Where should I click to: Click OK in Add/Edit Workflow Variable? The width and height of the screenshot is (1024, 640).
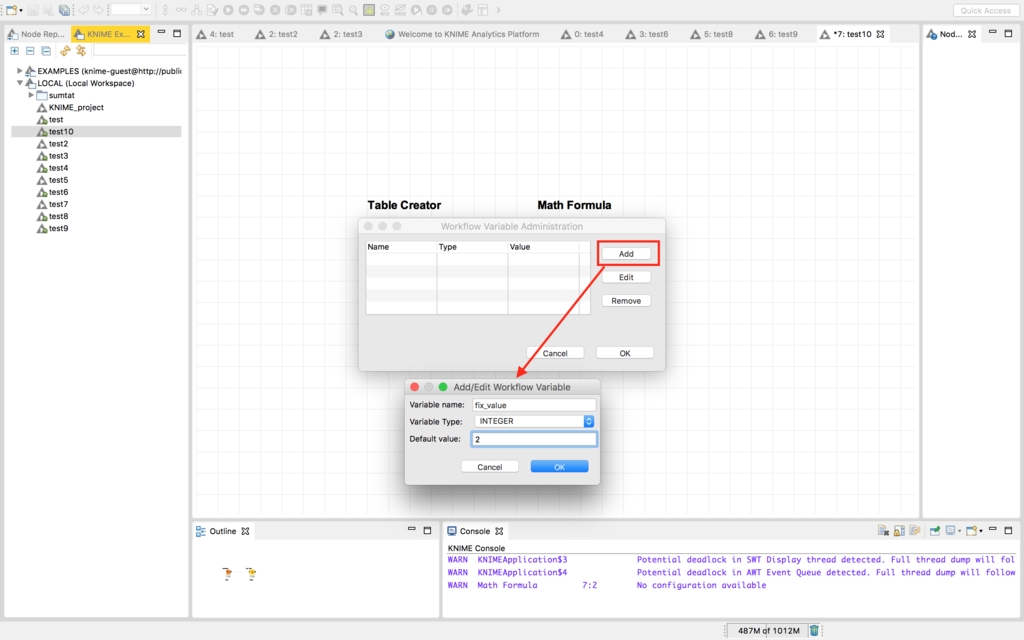pos(559,466)
